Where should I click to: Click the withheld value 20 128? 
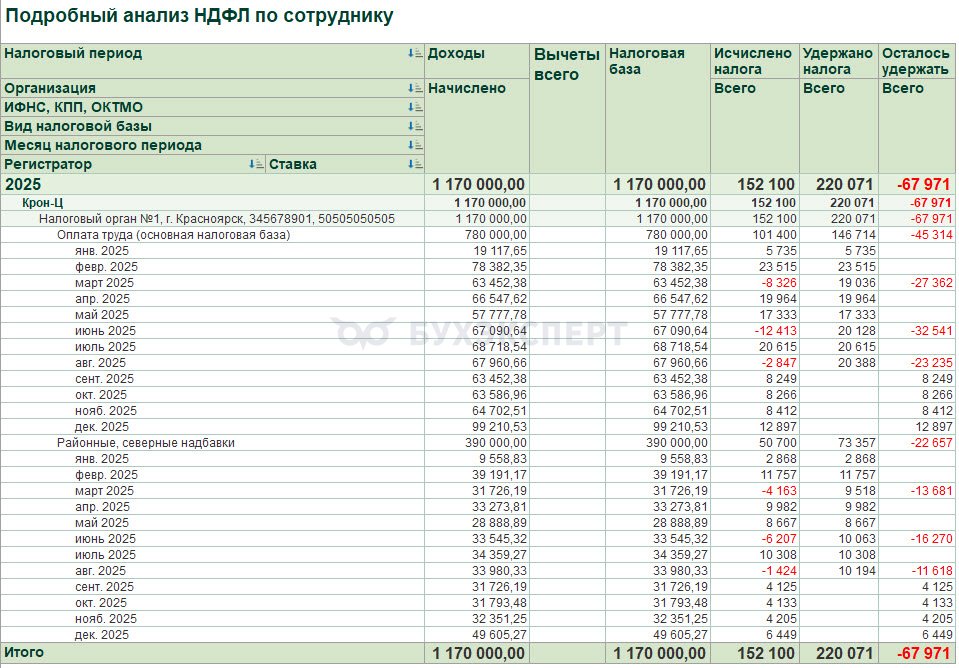click(x=857, y=330)
